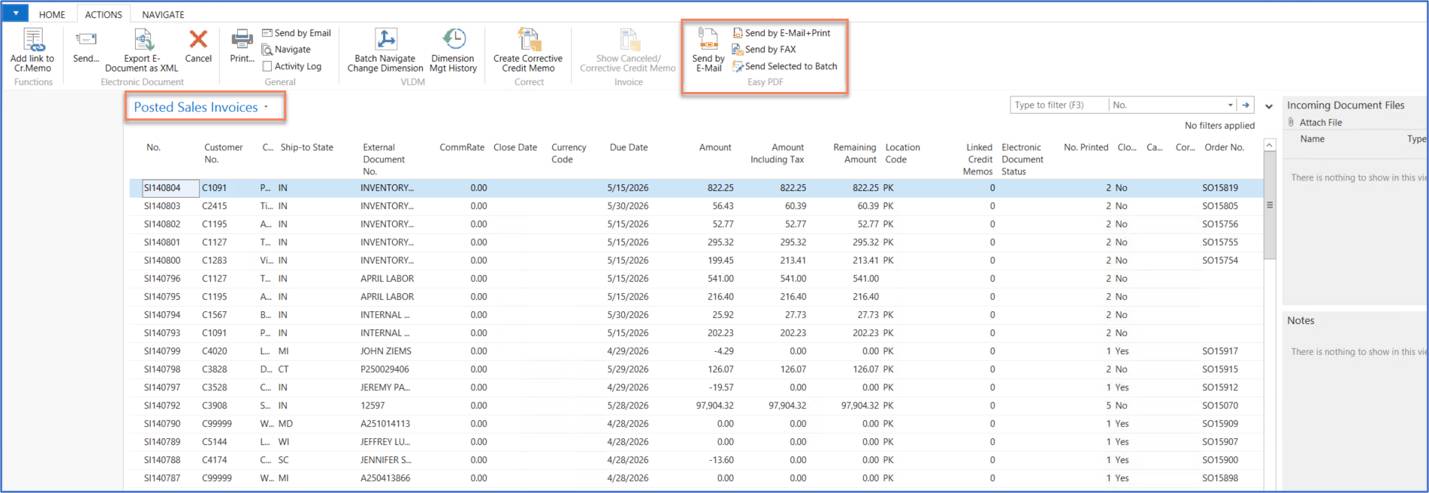This screenshot has height=493, width=1429.
Task: Click the Electronic Document Status column header
Action: click(1022, 159)
